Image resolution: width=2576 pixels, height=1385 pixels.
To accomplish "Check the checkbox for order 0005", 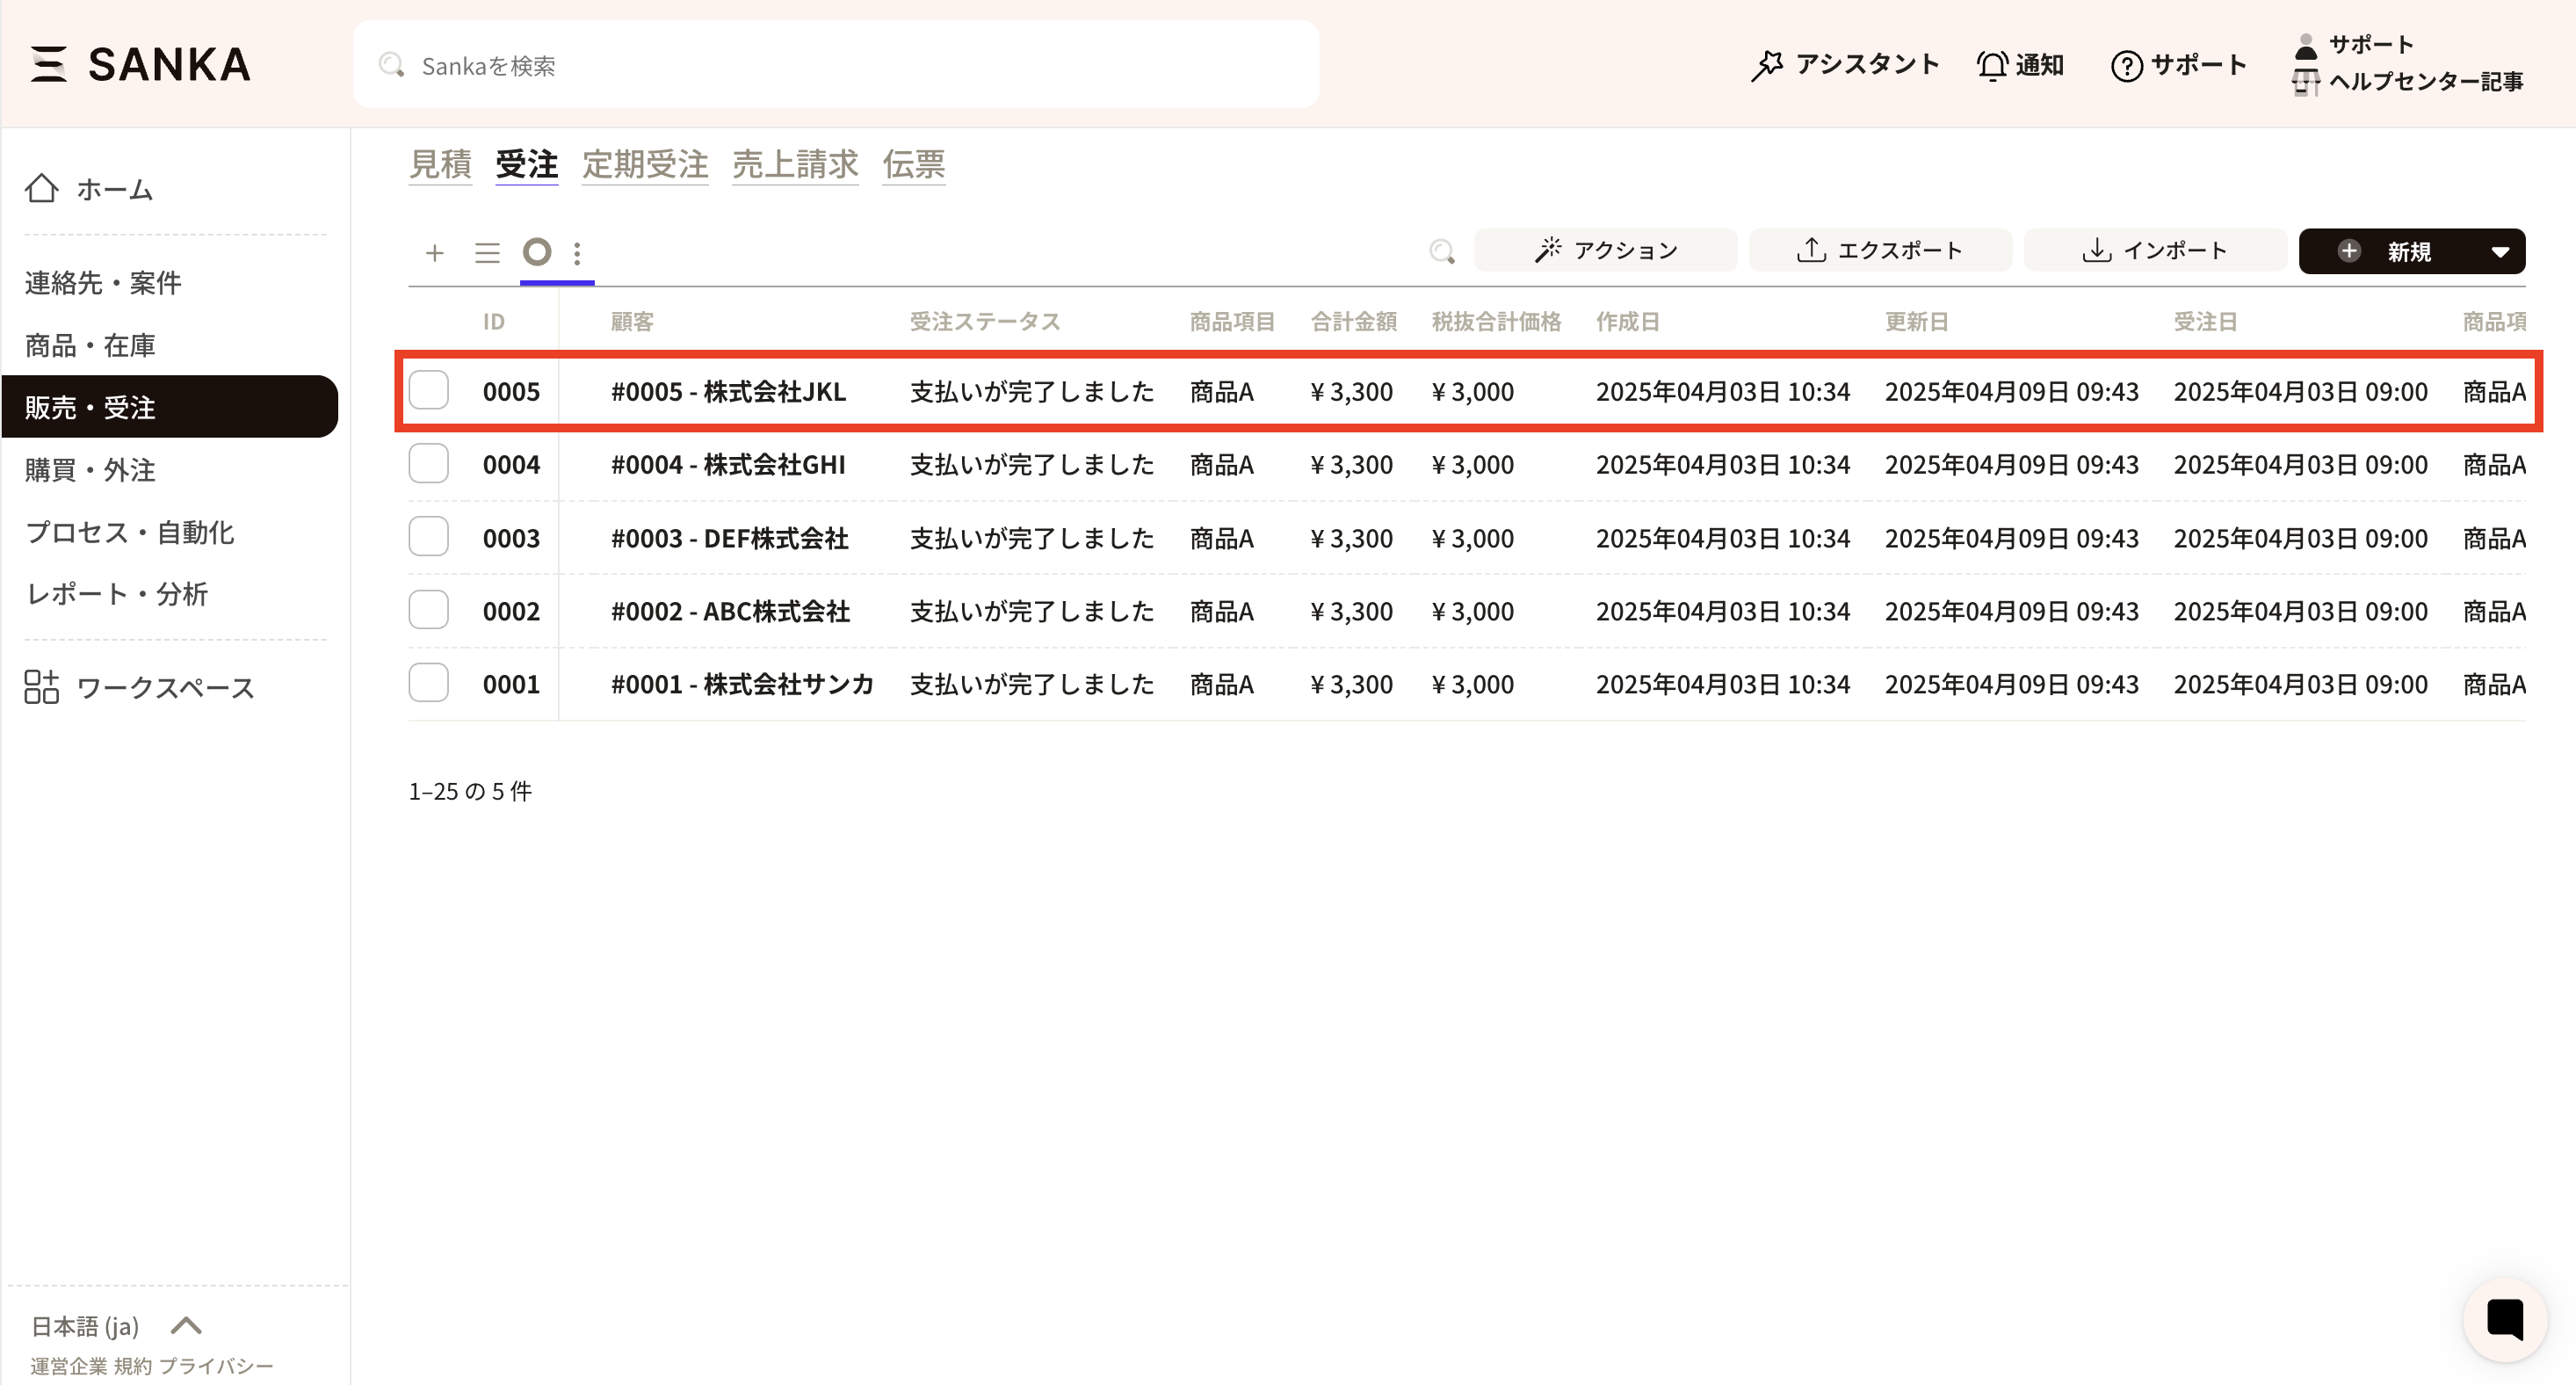I will coord(429,390).
